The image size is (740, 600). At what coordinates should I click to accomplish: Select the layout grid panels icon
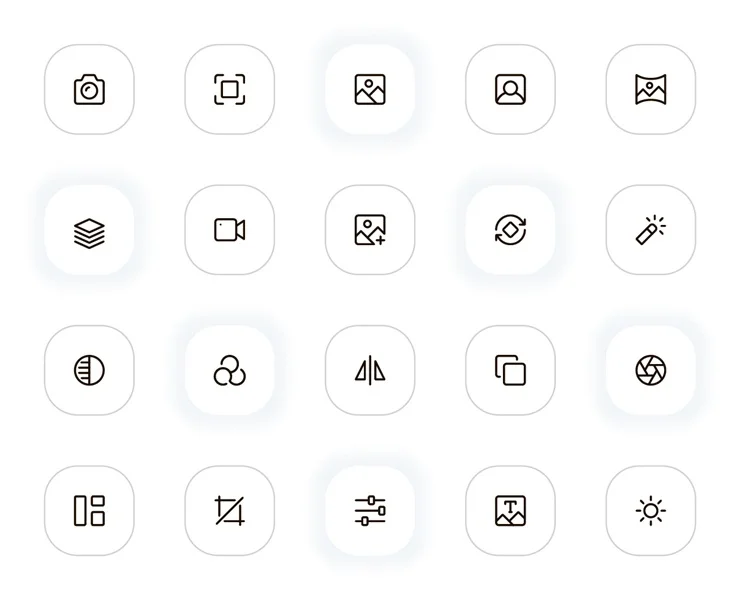point(89,510)
